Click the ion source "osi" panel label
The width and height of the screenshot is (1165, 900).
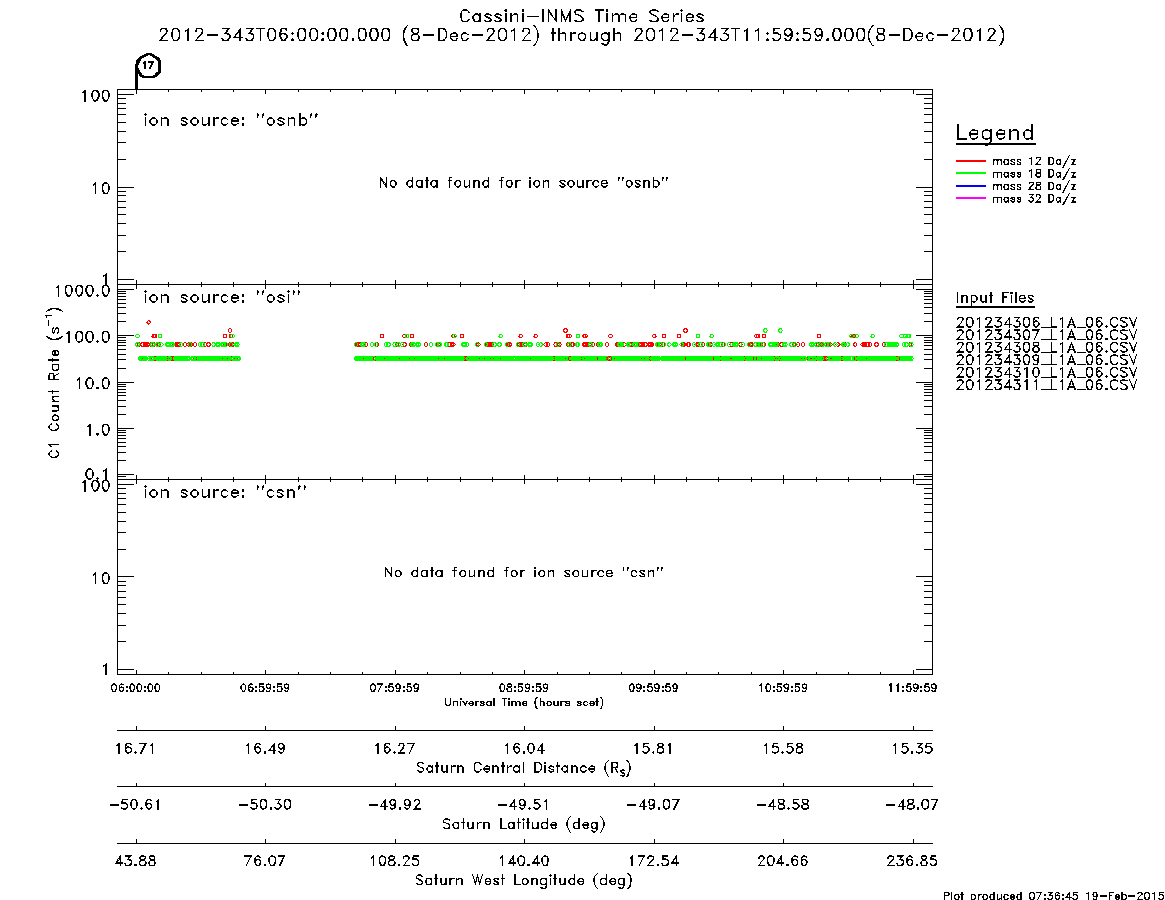(x=222, y=297)
